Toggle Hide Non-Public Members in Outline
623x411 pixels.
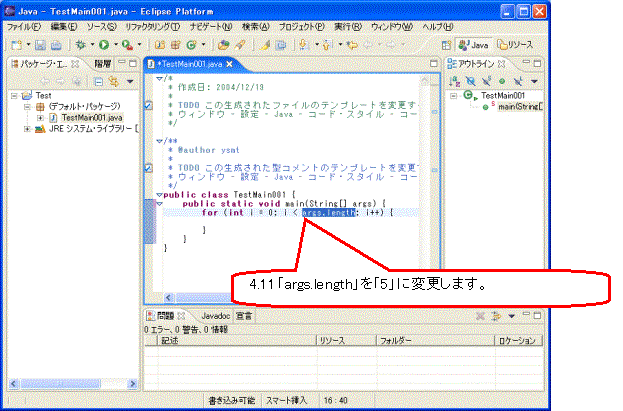pyautogui.click(x=502, y=81)
